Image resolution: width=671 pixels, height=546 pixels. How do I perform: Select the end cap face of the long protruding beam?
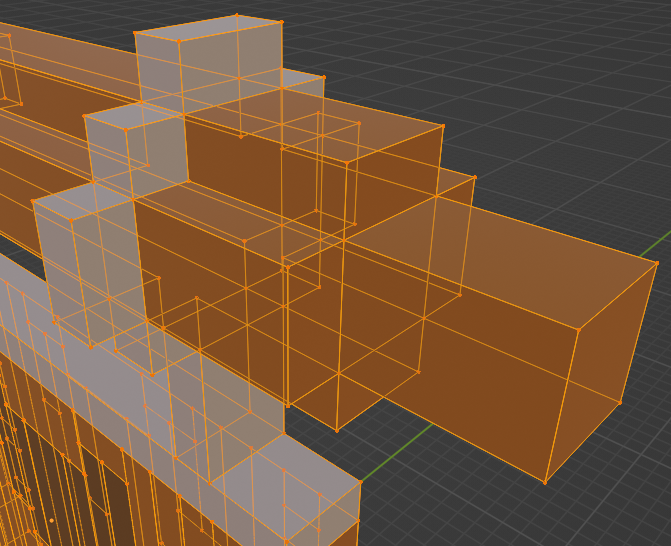pyautogui.click(x=599, y=372)
